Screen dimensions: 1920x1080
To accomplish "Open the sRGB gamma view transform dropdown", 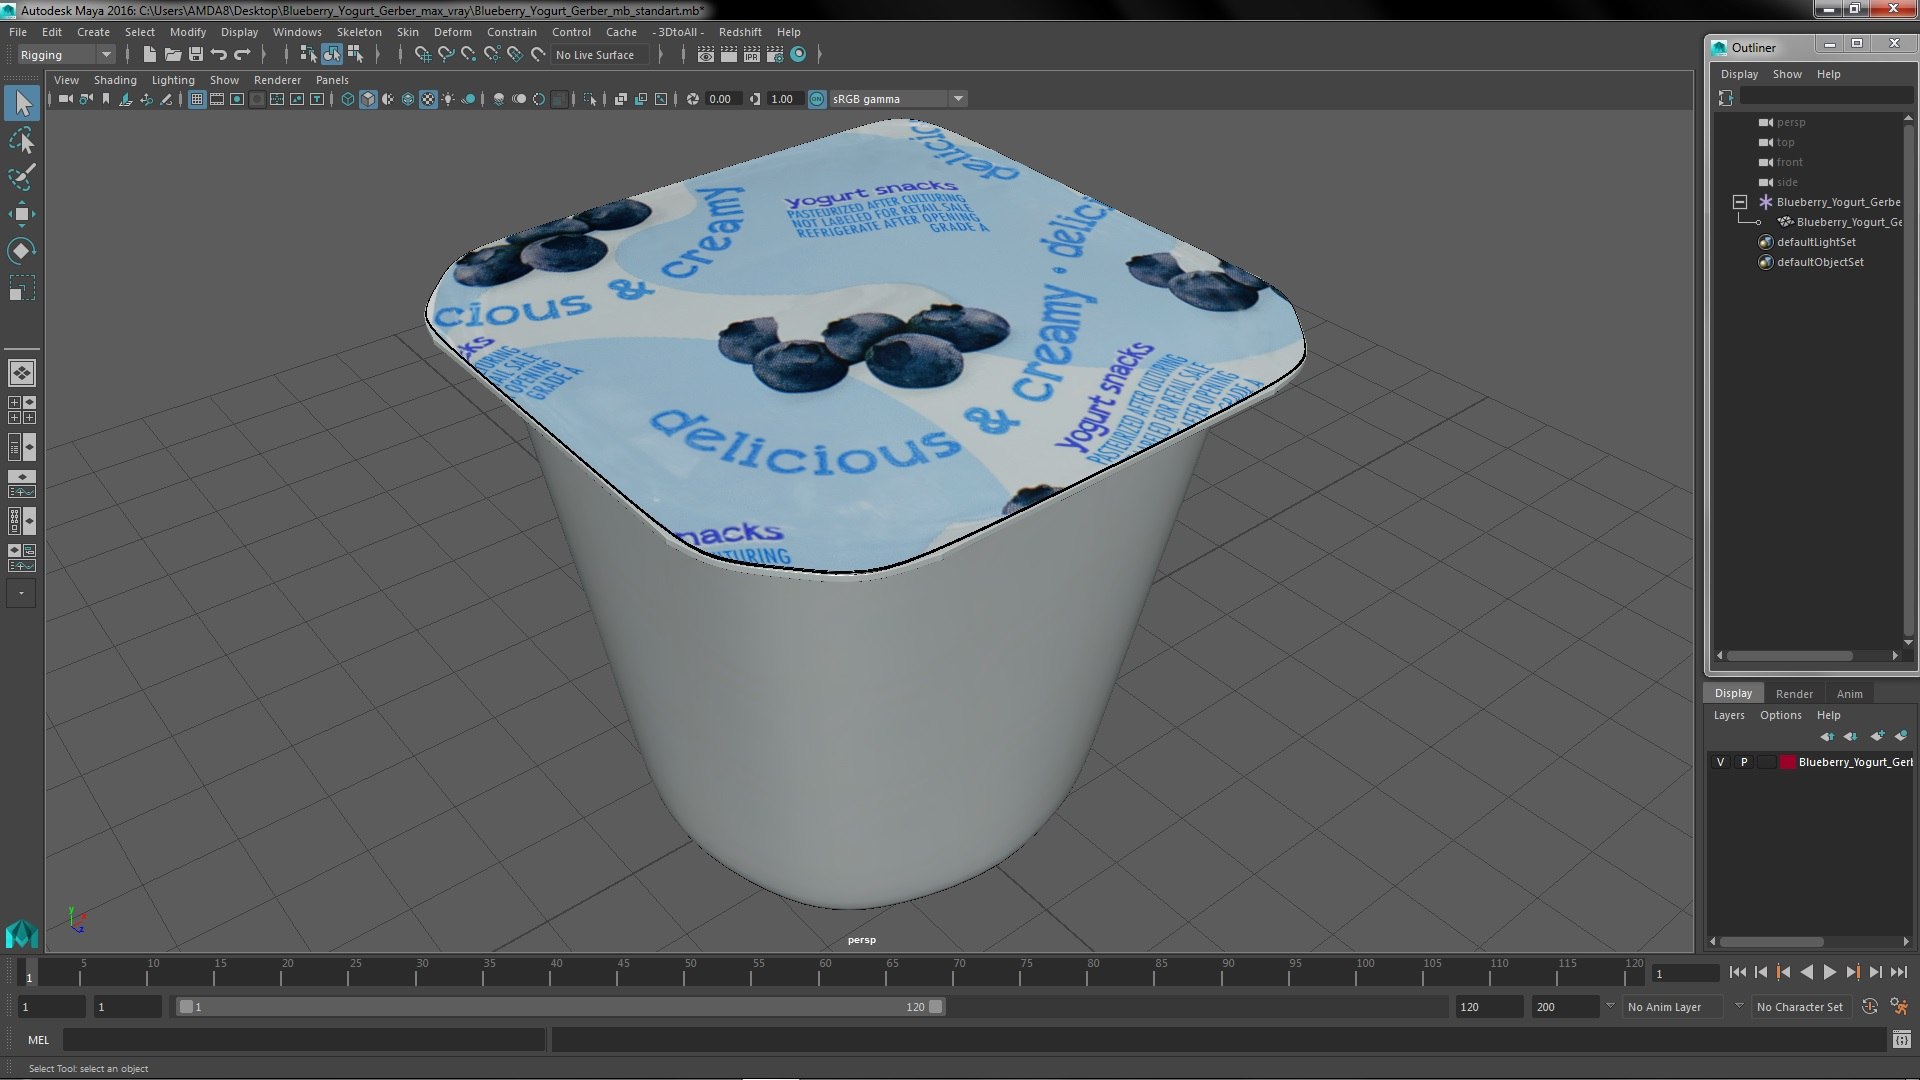I will point(898,99).
